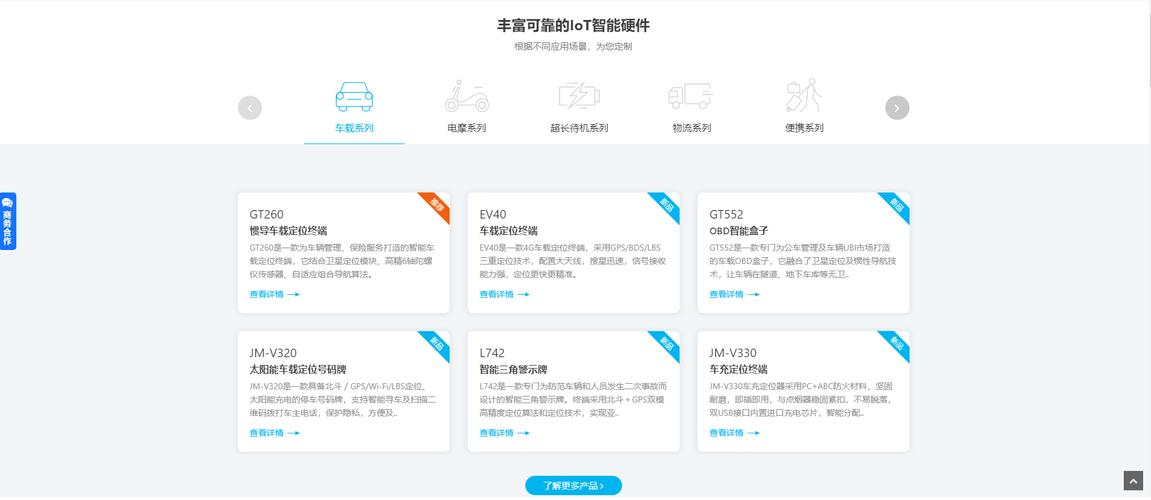Click the back-to-top arrow button
The image size is (1151, 500).
point(1133,480)
